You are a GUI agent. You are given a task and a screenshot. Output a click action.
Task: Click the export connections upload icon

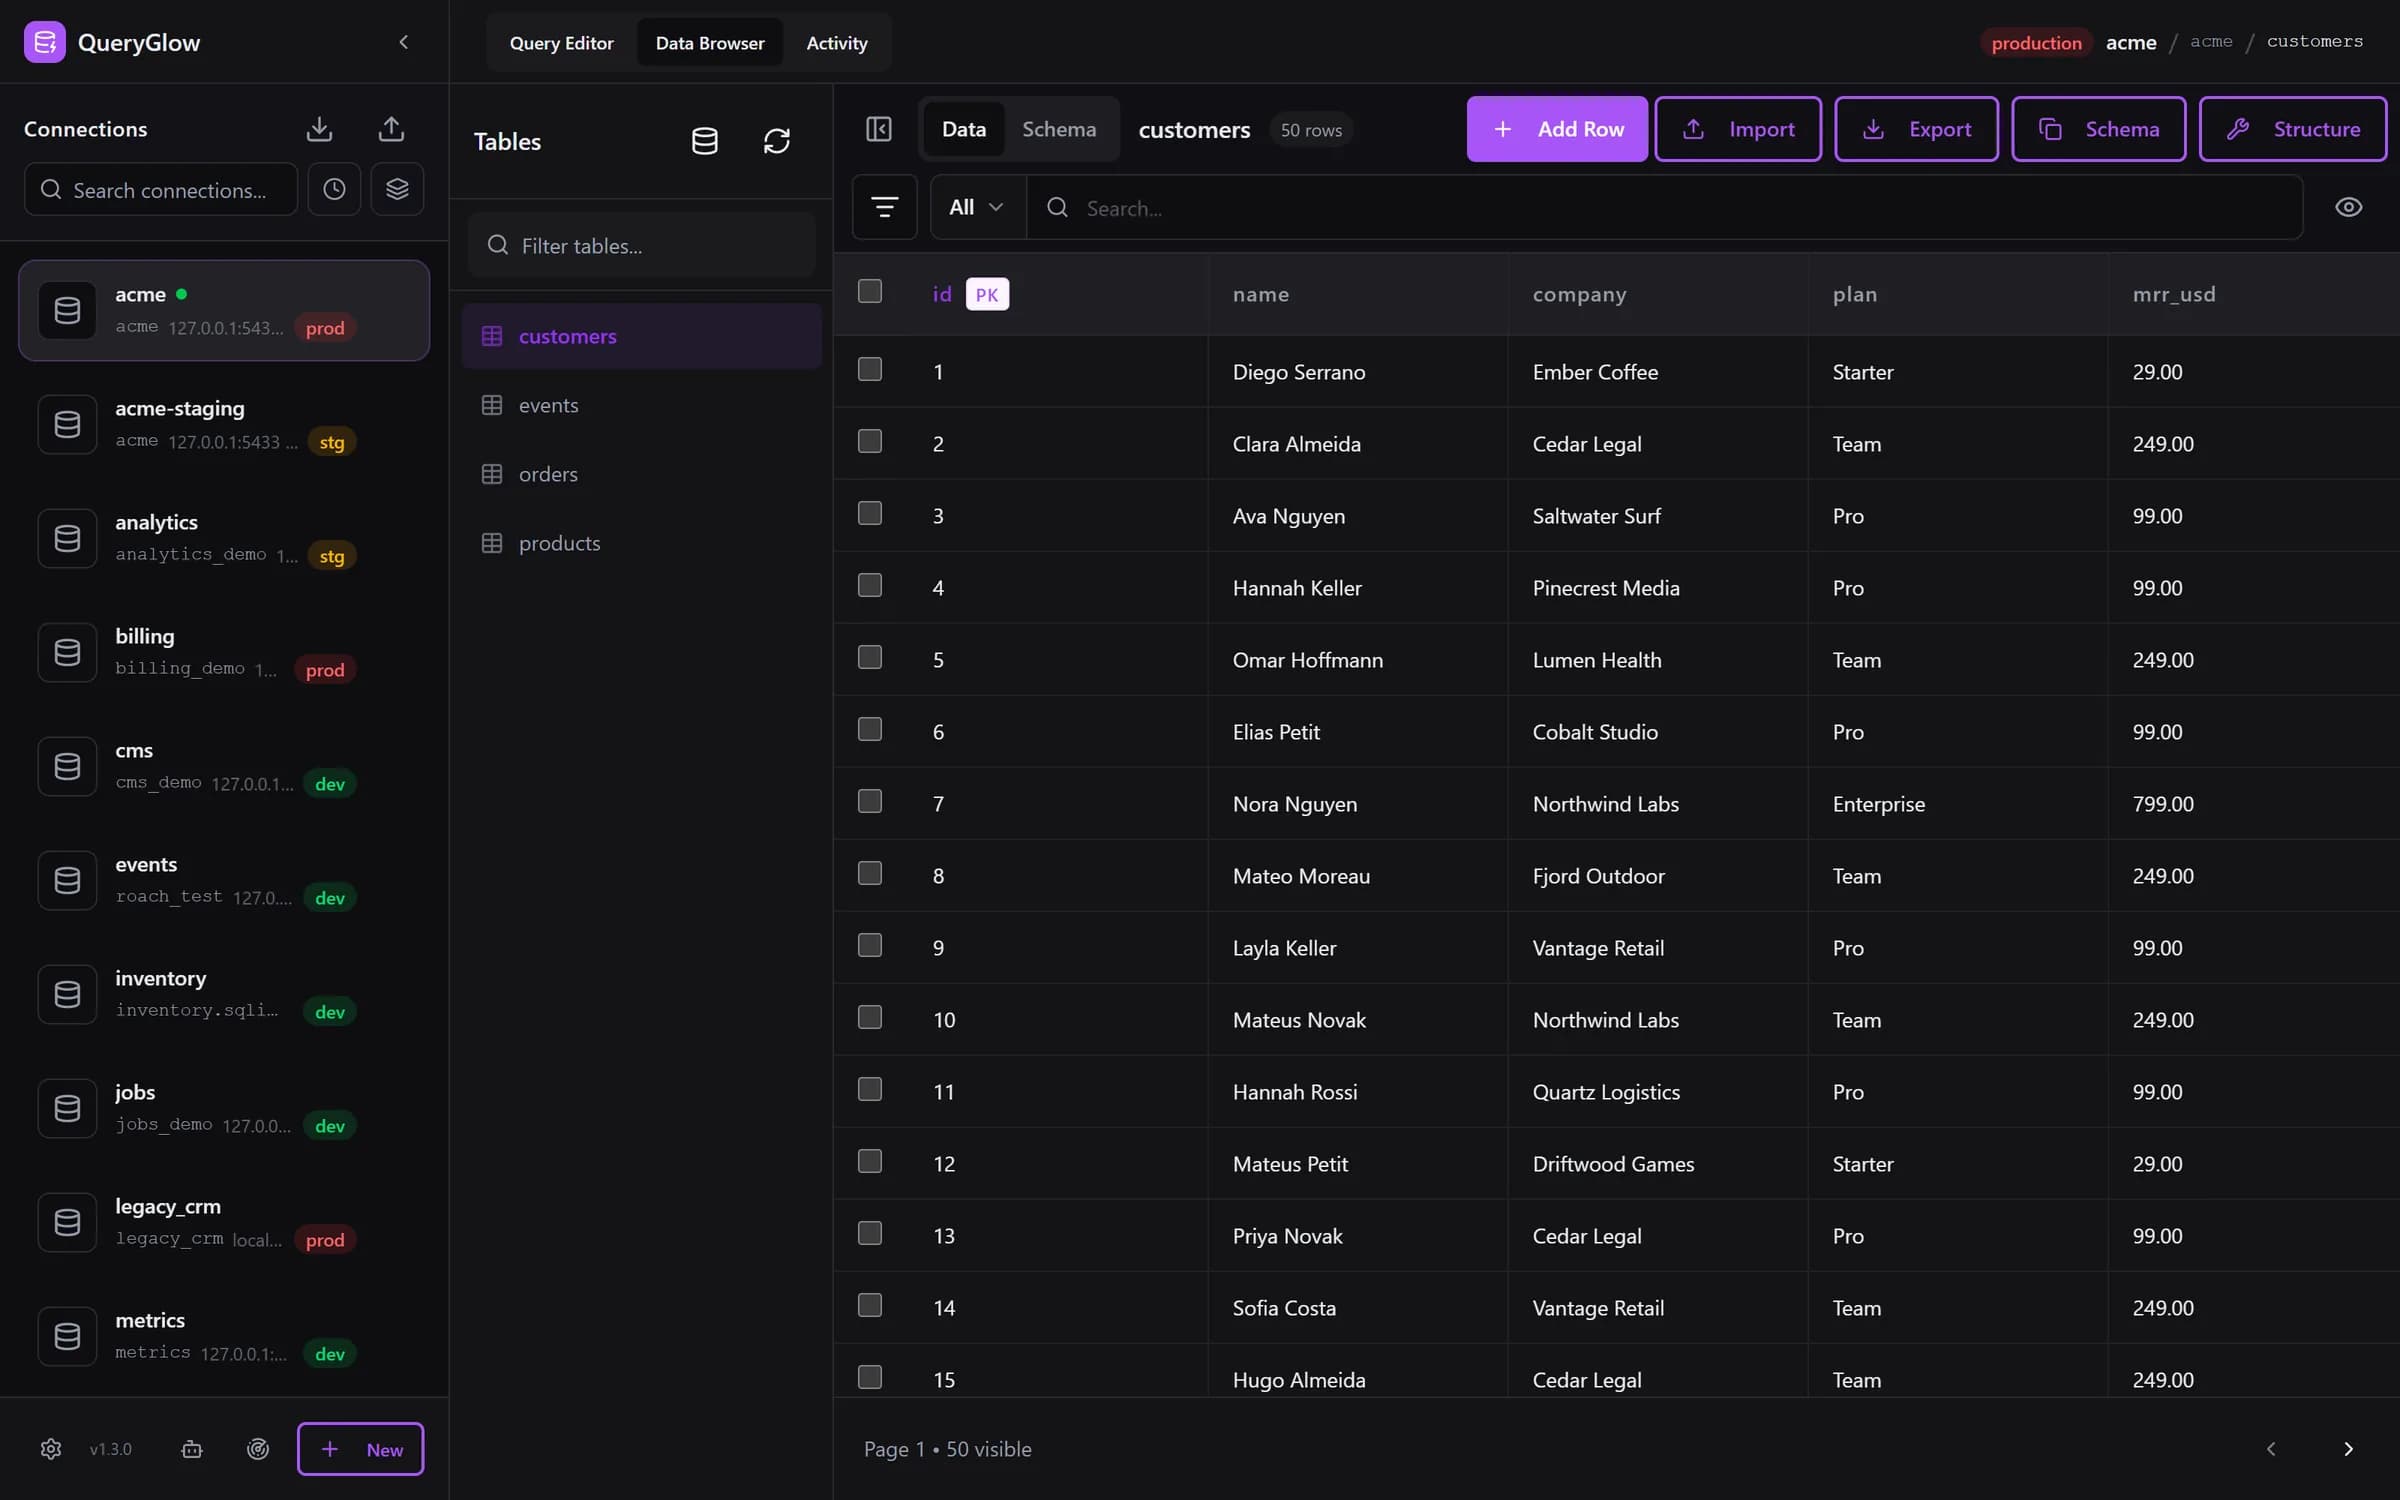point(391,129)
